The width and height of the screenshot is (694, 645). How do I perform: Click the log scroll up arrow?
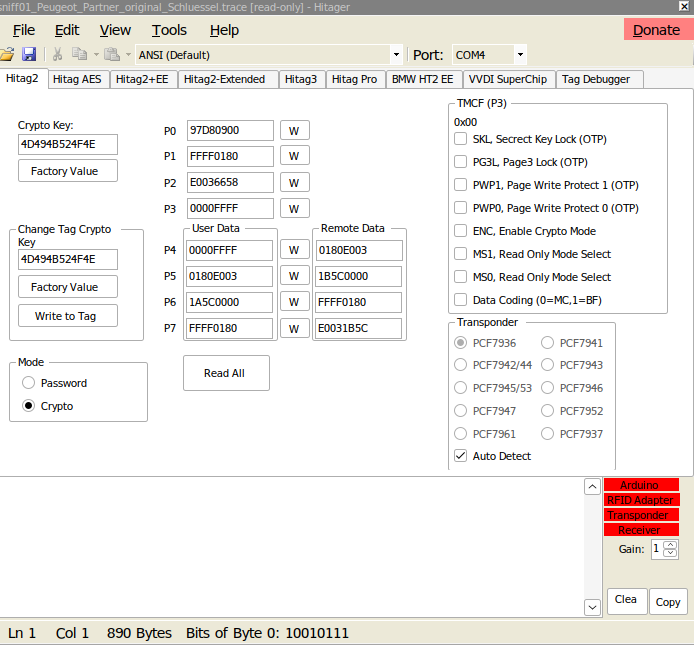(592, 487)
